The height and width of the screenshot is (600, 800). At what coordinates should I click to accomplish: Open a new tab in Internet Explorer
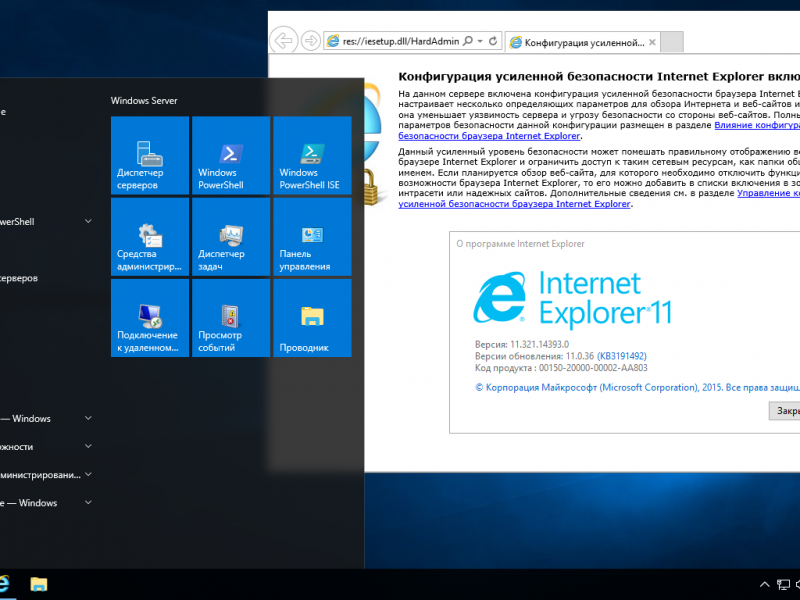click(672, 42)
